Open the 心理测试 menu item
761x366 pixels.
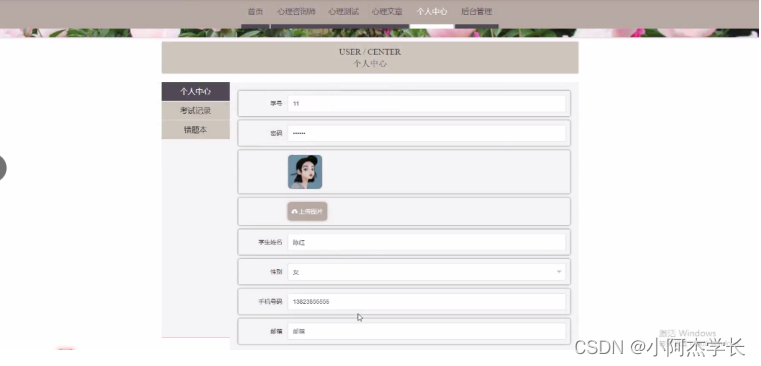pos(343,12)
